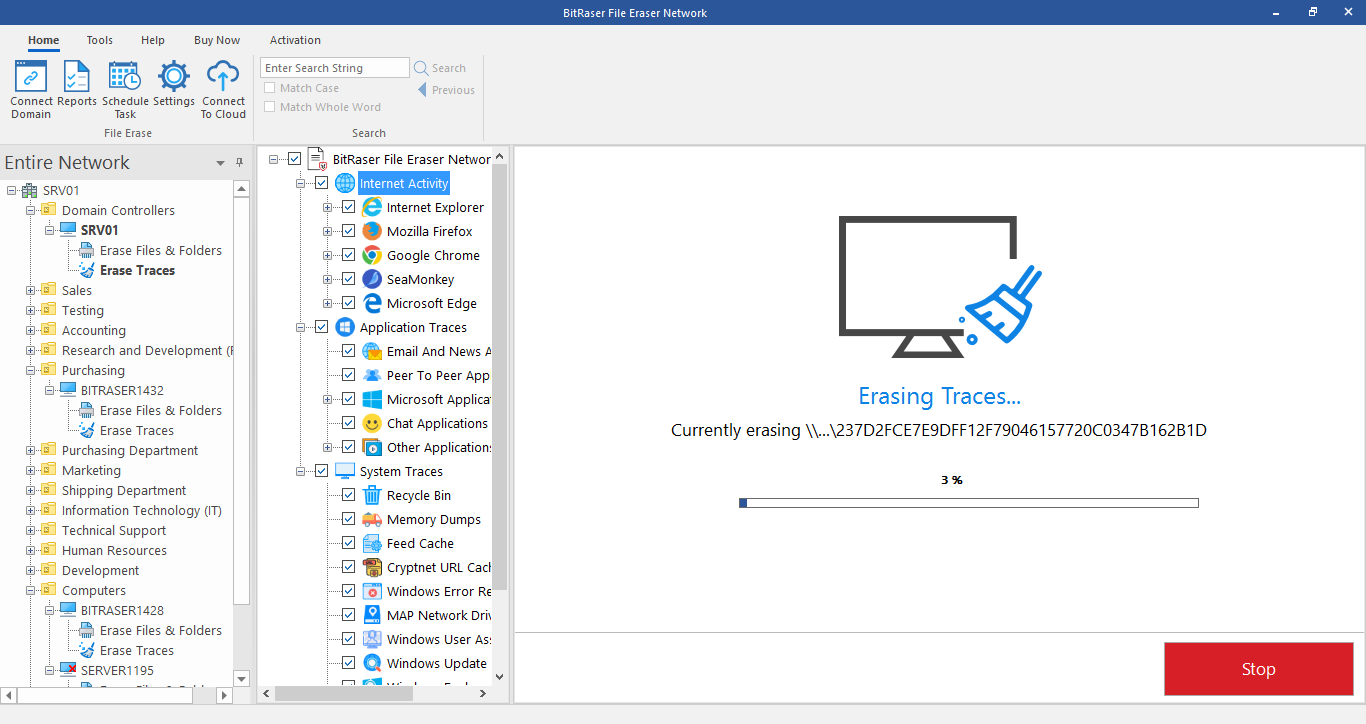Uncheck the Chat Applications checkbox
This screenshot has width=1366, height=724.
click(x=348, y=423)
